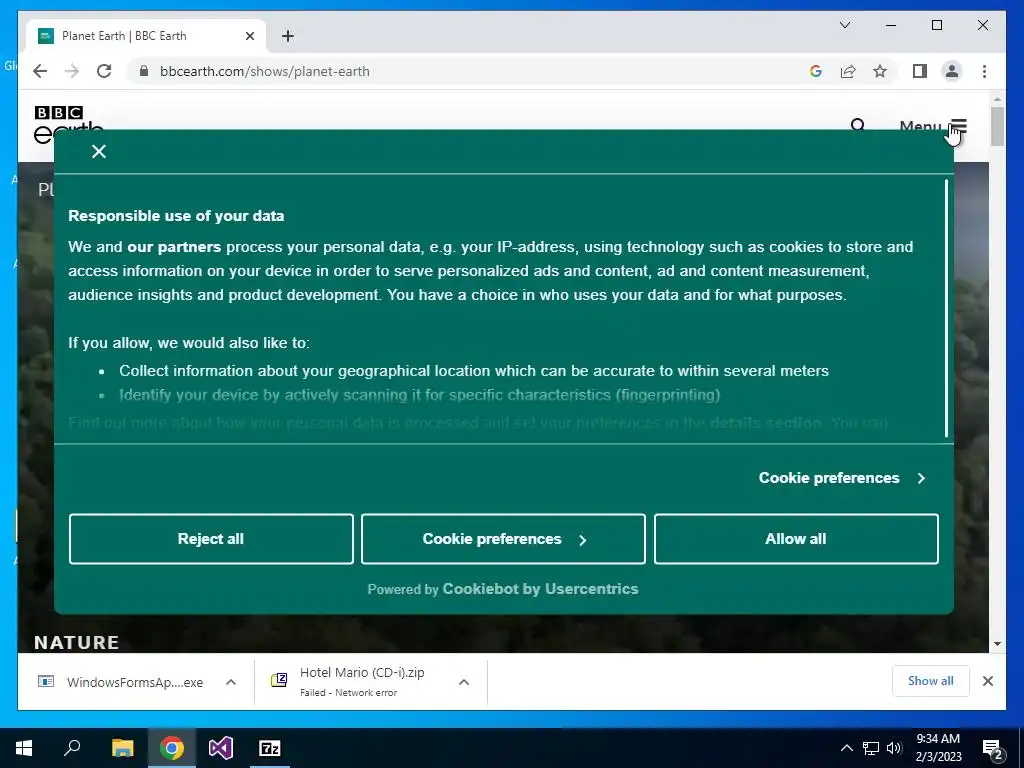Show hidden system tray icons
Image resolution: width=1024 pixels, height=768 pixels.
coord(846,748)
